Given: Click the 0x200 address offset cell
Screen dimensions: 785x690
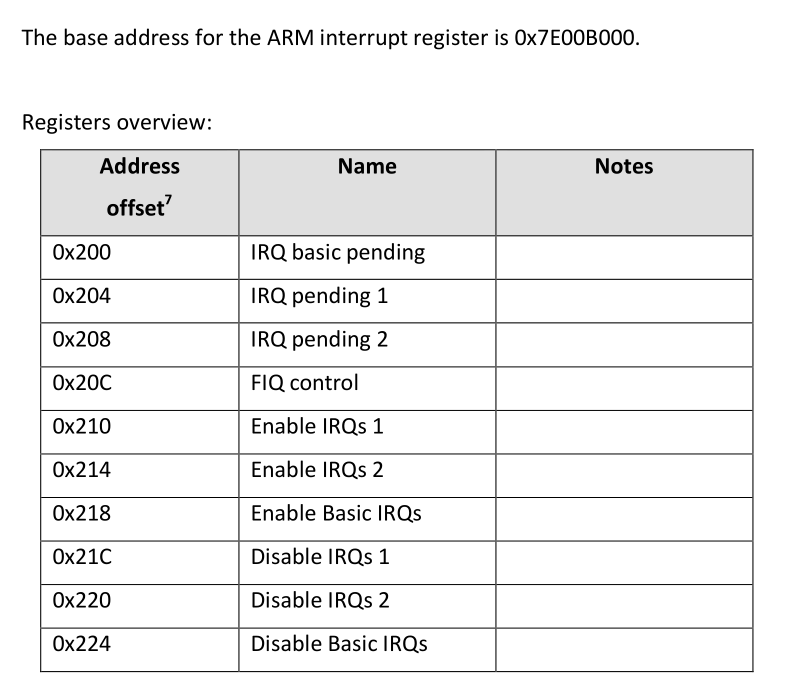Looking at the screenshot, I should pyautogui.click(x=81, y=253).
